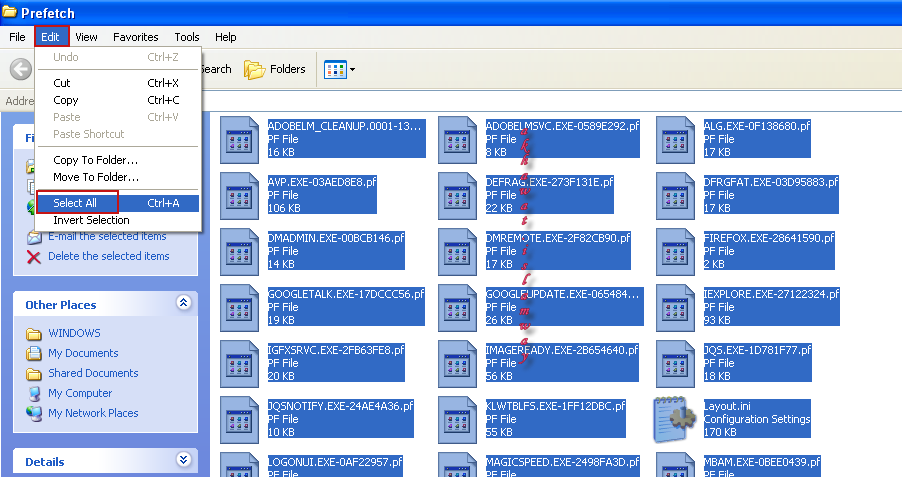Select DEFRAG.EXE-273F131E.pf file icon
The width and height of the screenshot is (902, 477).
click(457, 196)
